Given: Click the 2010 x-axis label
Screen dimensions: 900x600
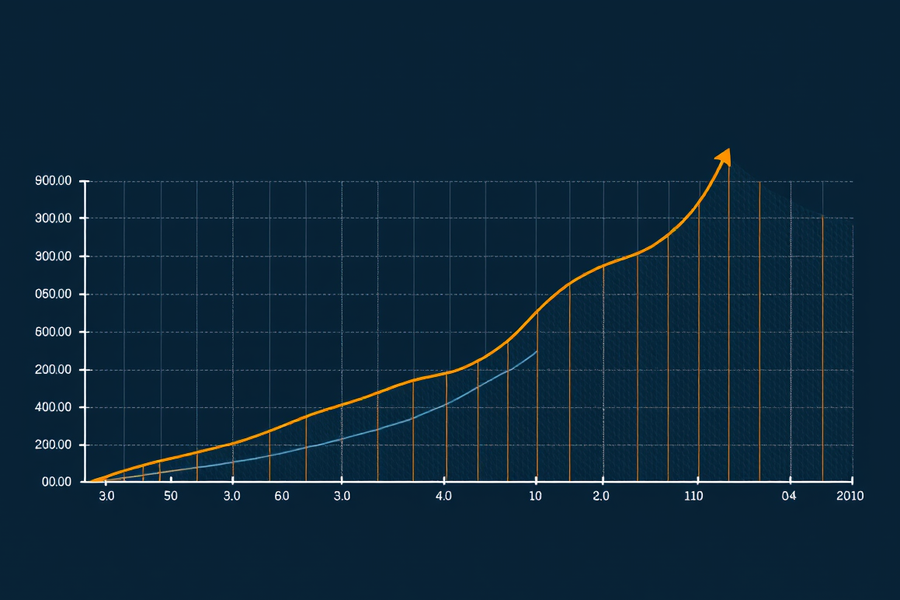Looking at the screenshot, I should (x=849, y=496).
